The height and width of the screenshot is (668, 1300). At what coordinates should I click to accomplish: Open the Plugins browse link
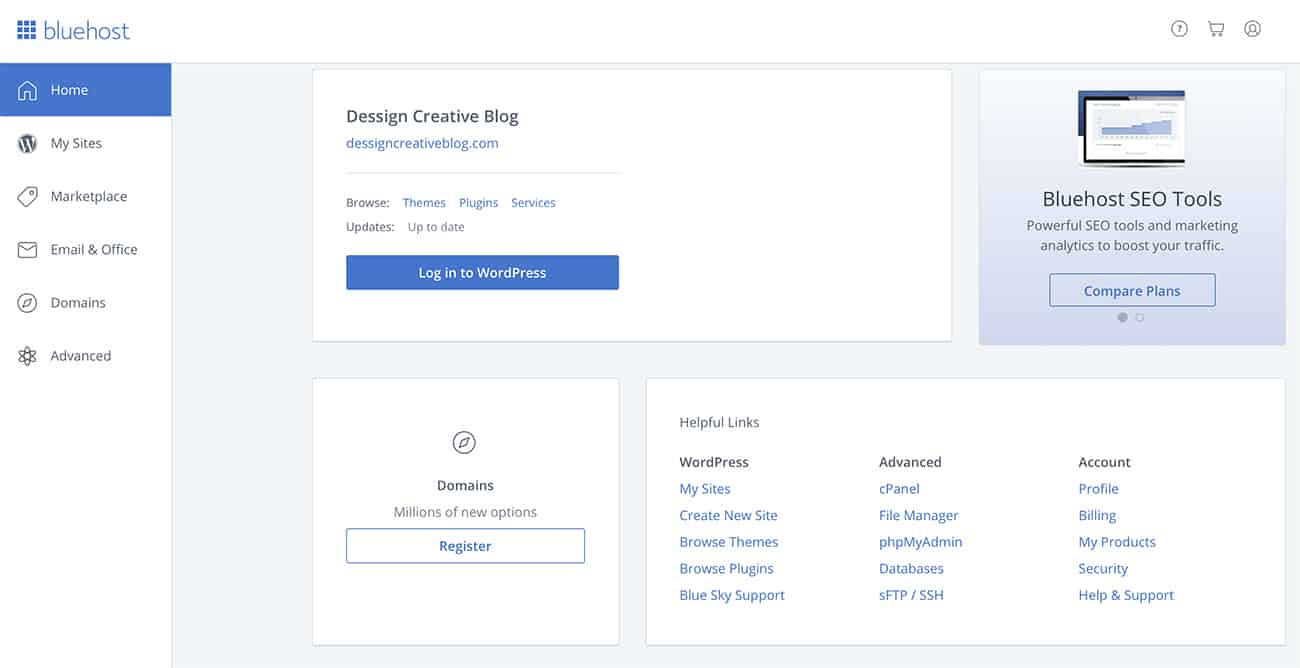click(478, 203)
